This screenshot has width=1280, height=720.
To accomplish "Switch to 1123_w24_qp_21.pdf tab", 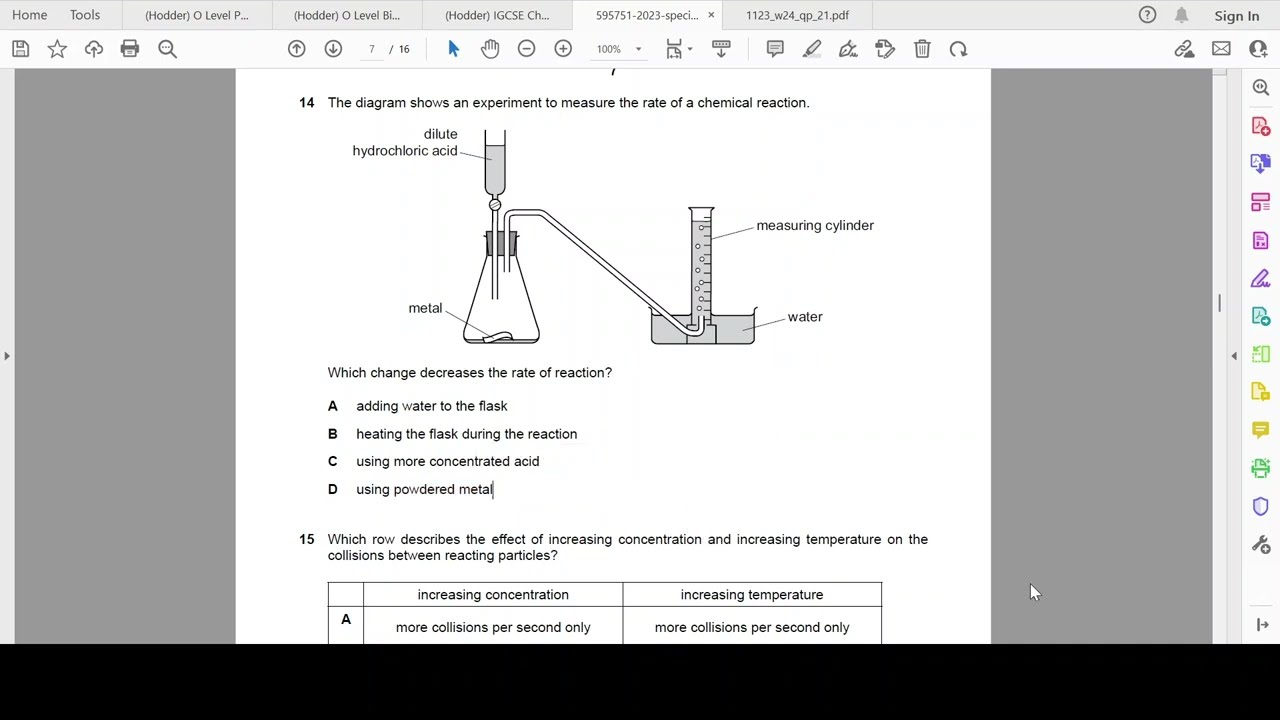I will pos(797,15).
